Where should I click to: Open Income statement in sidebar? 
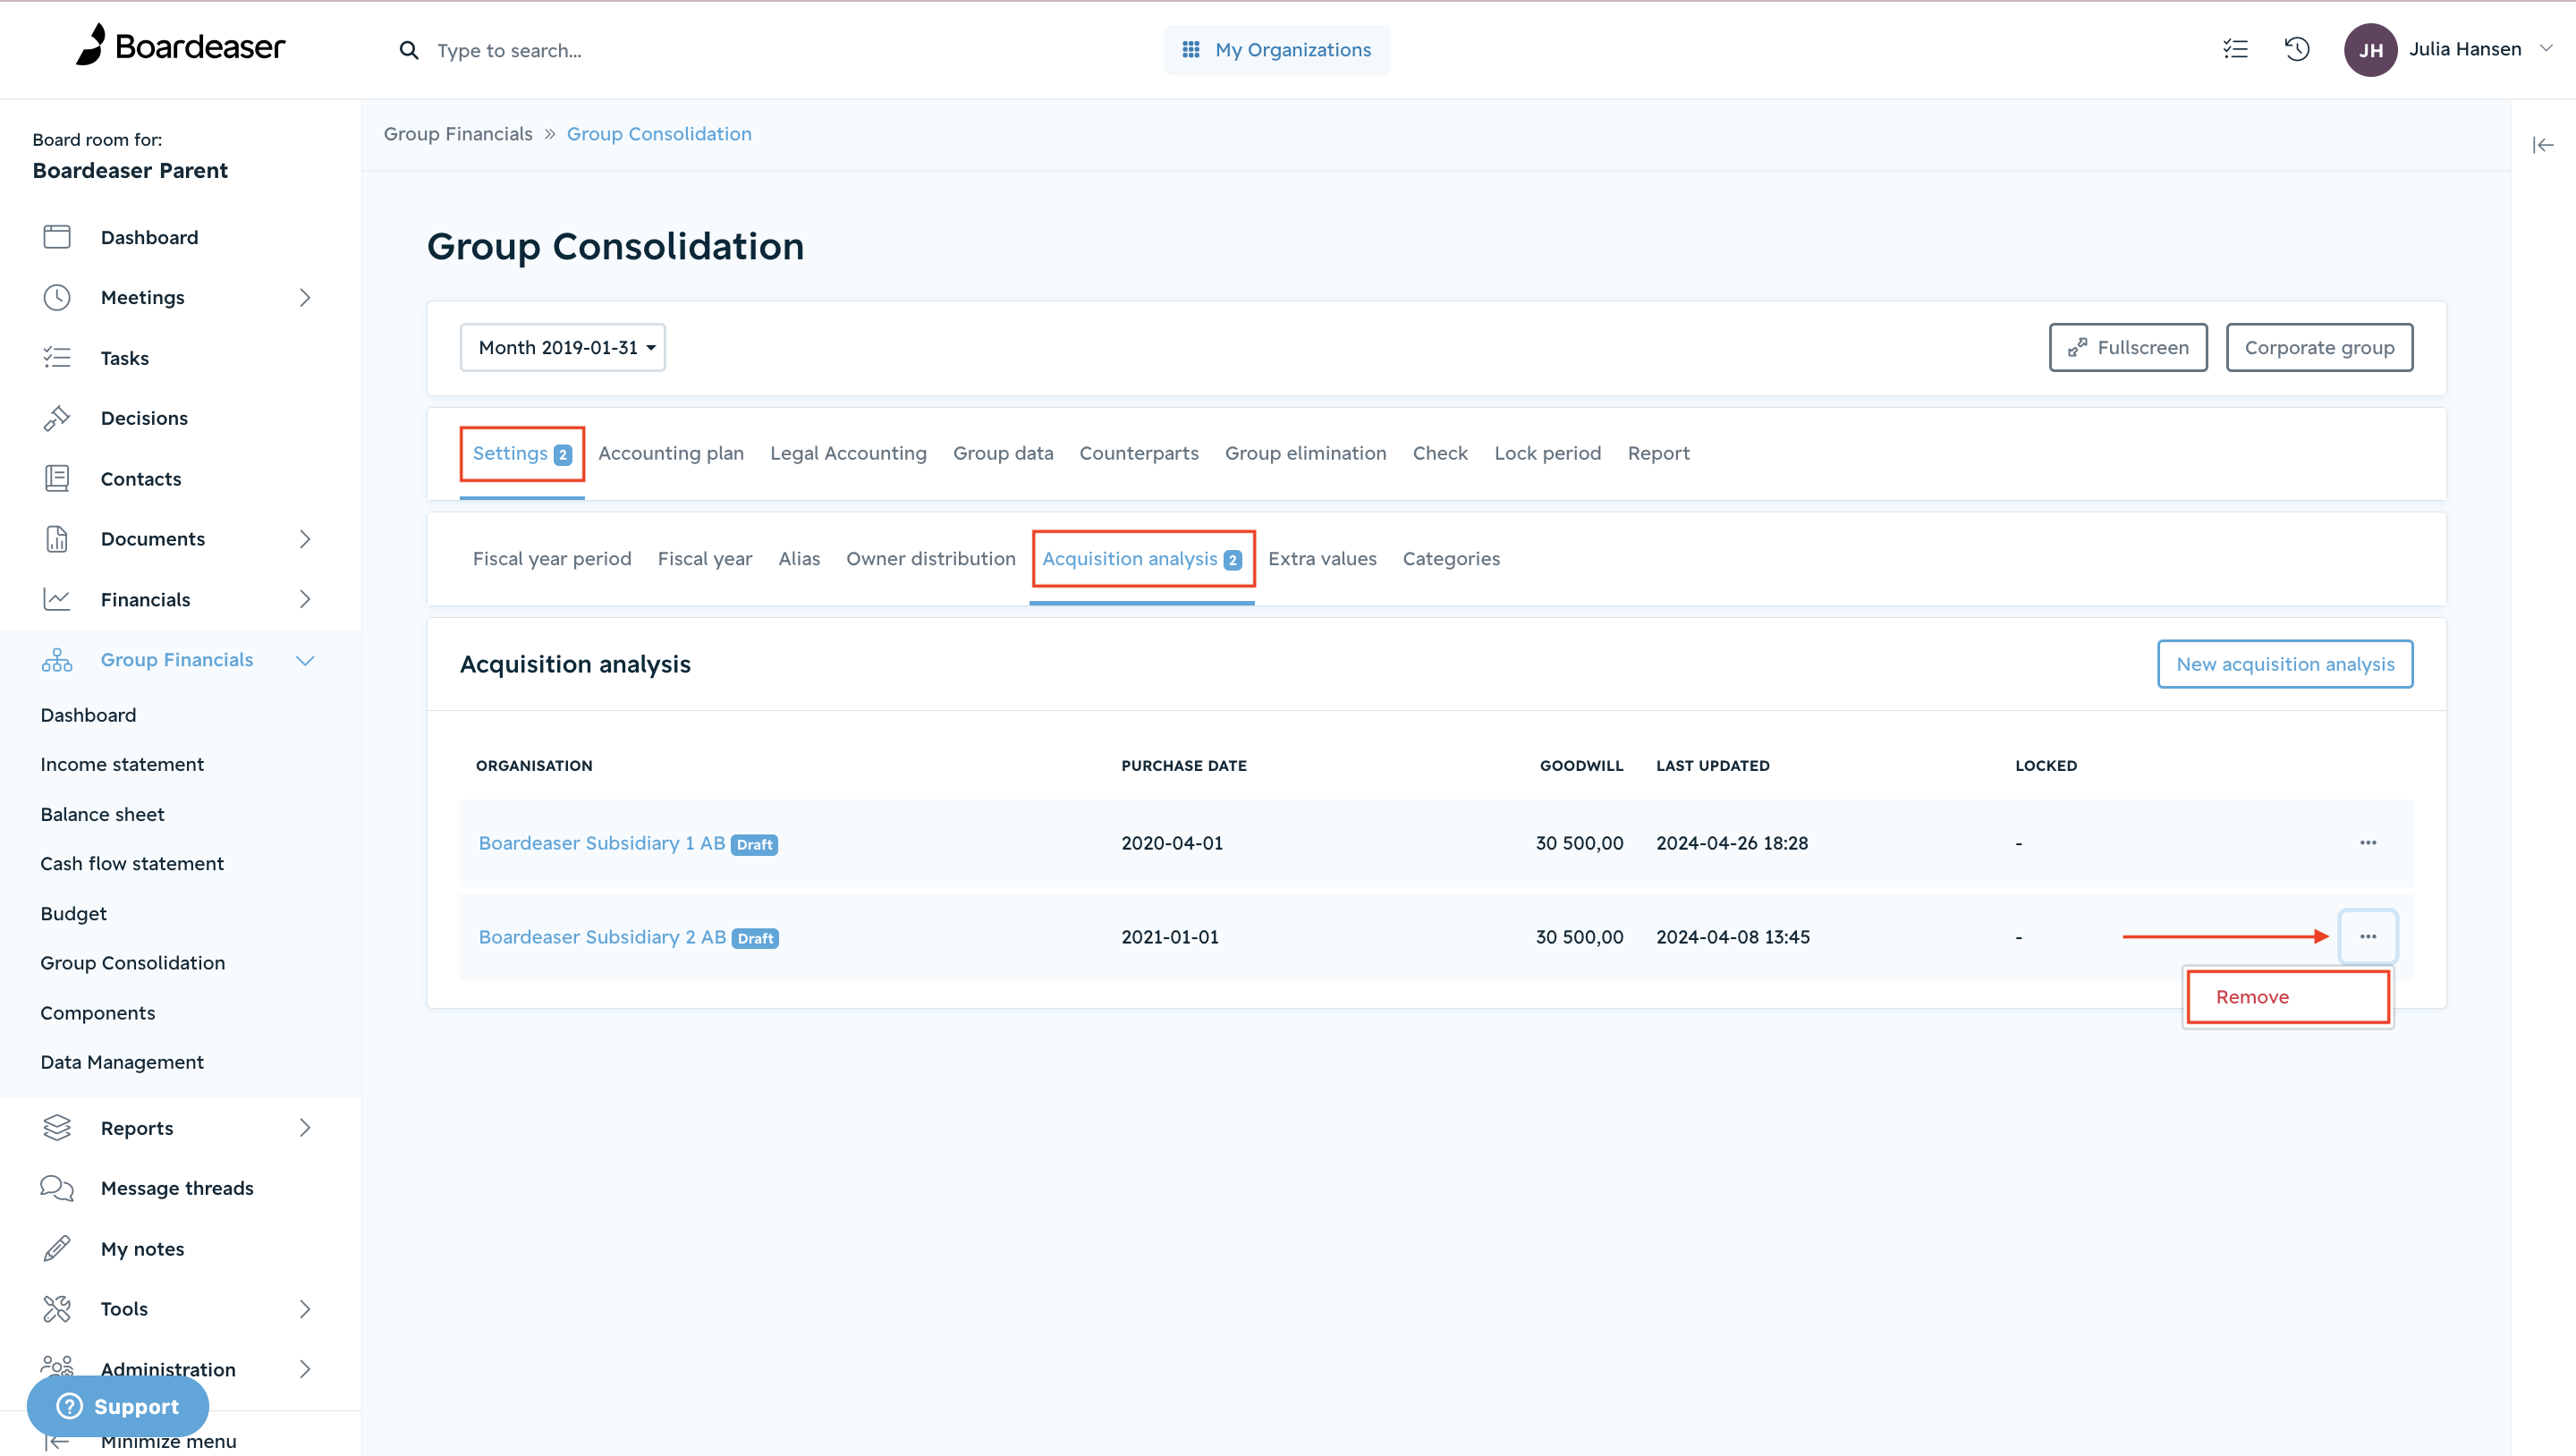click(122, 764)
